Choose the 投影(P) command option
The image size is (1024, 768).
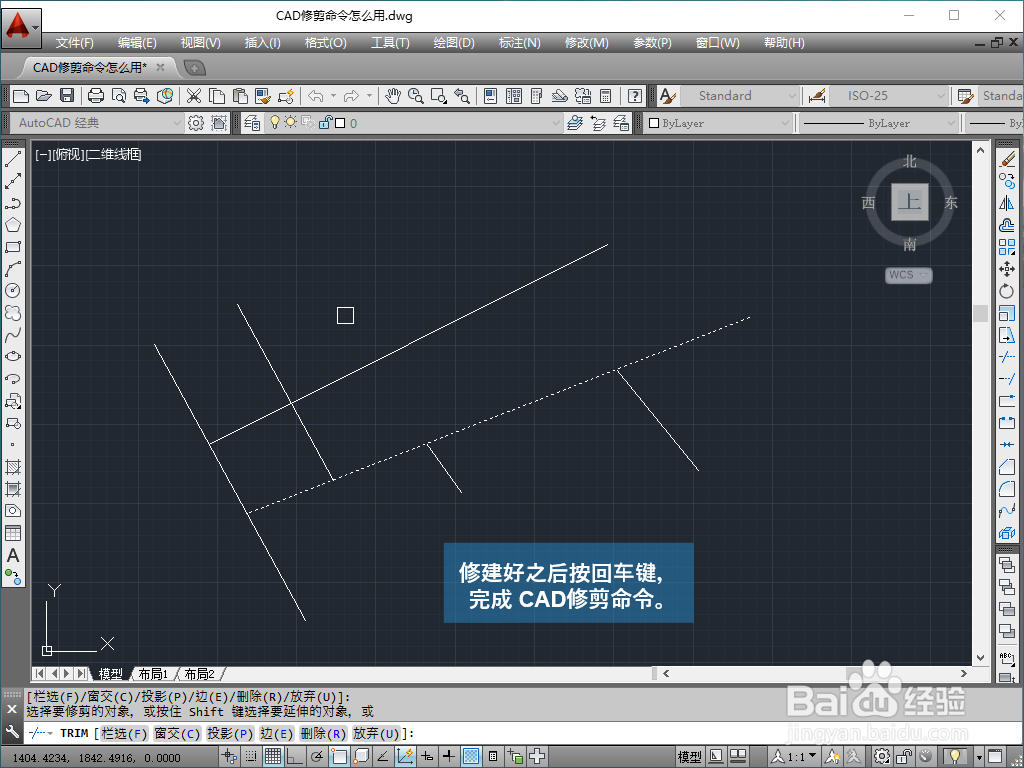click(230, 733)
